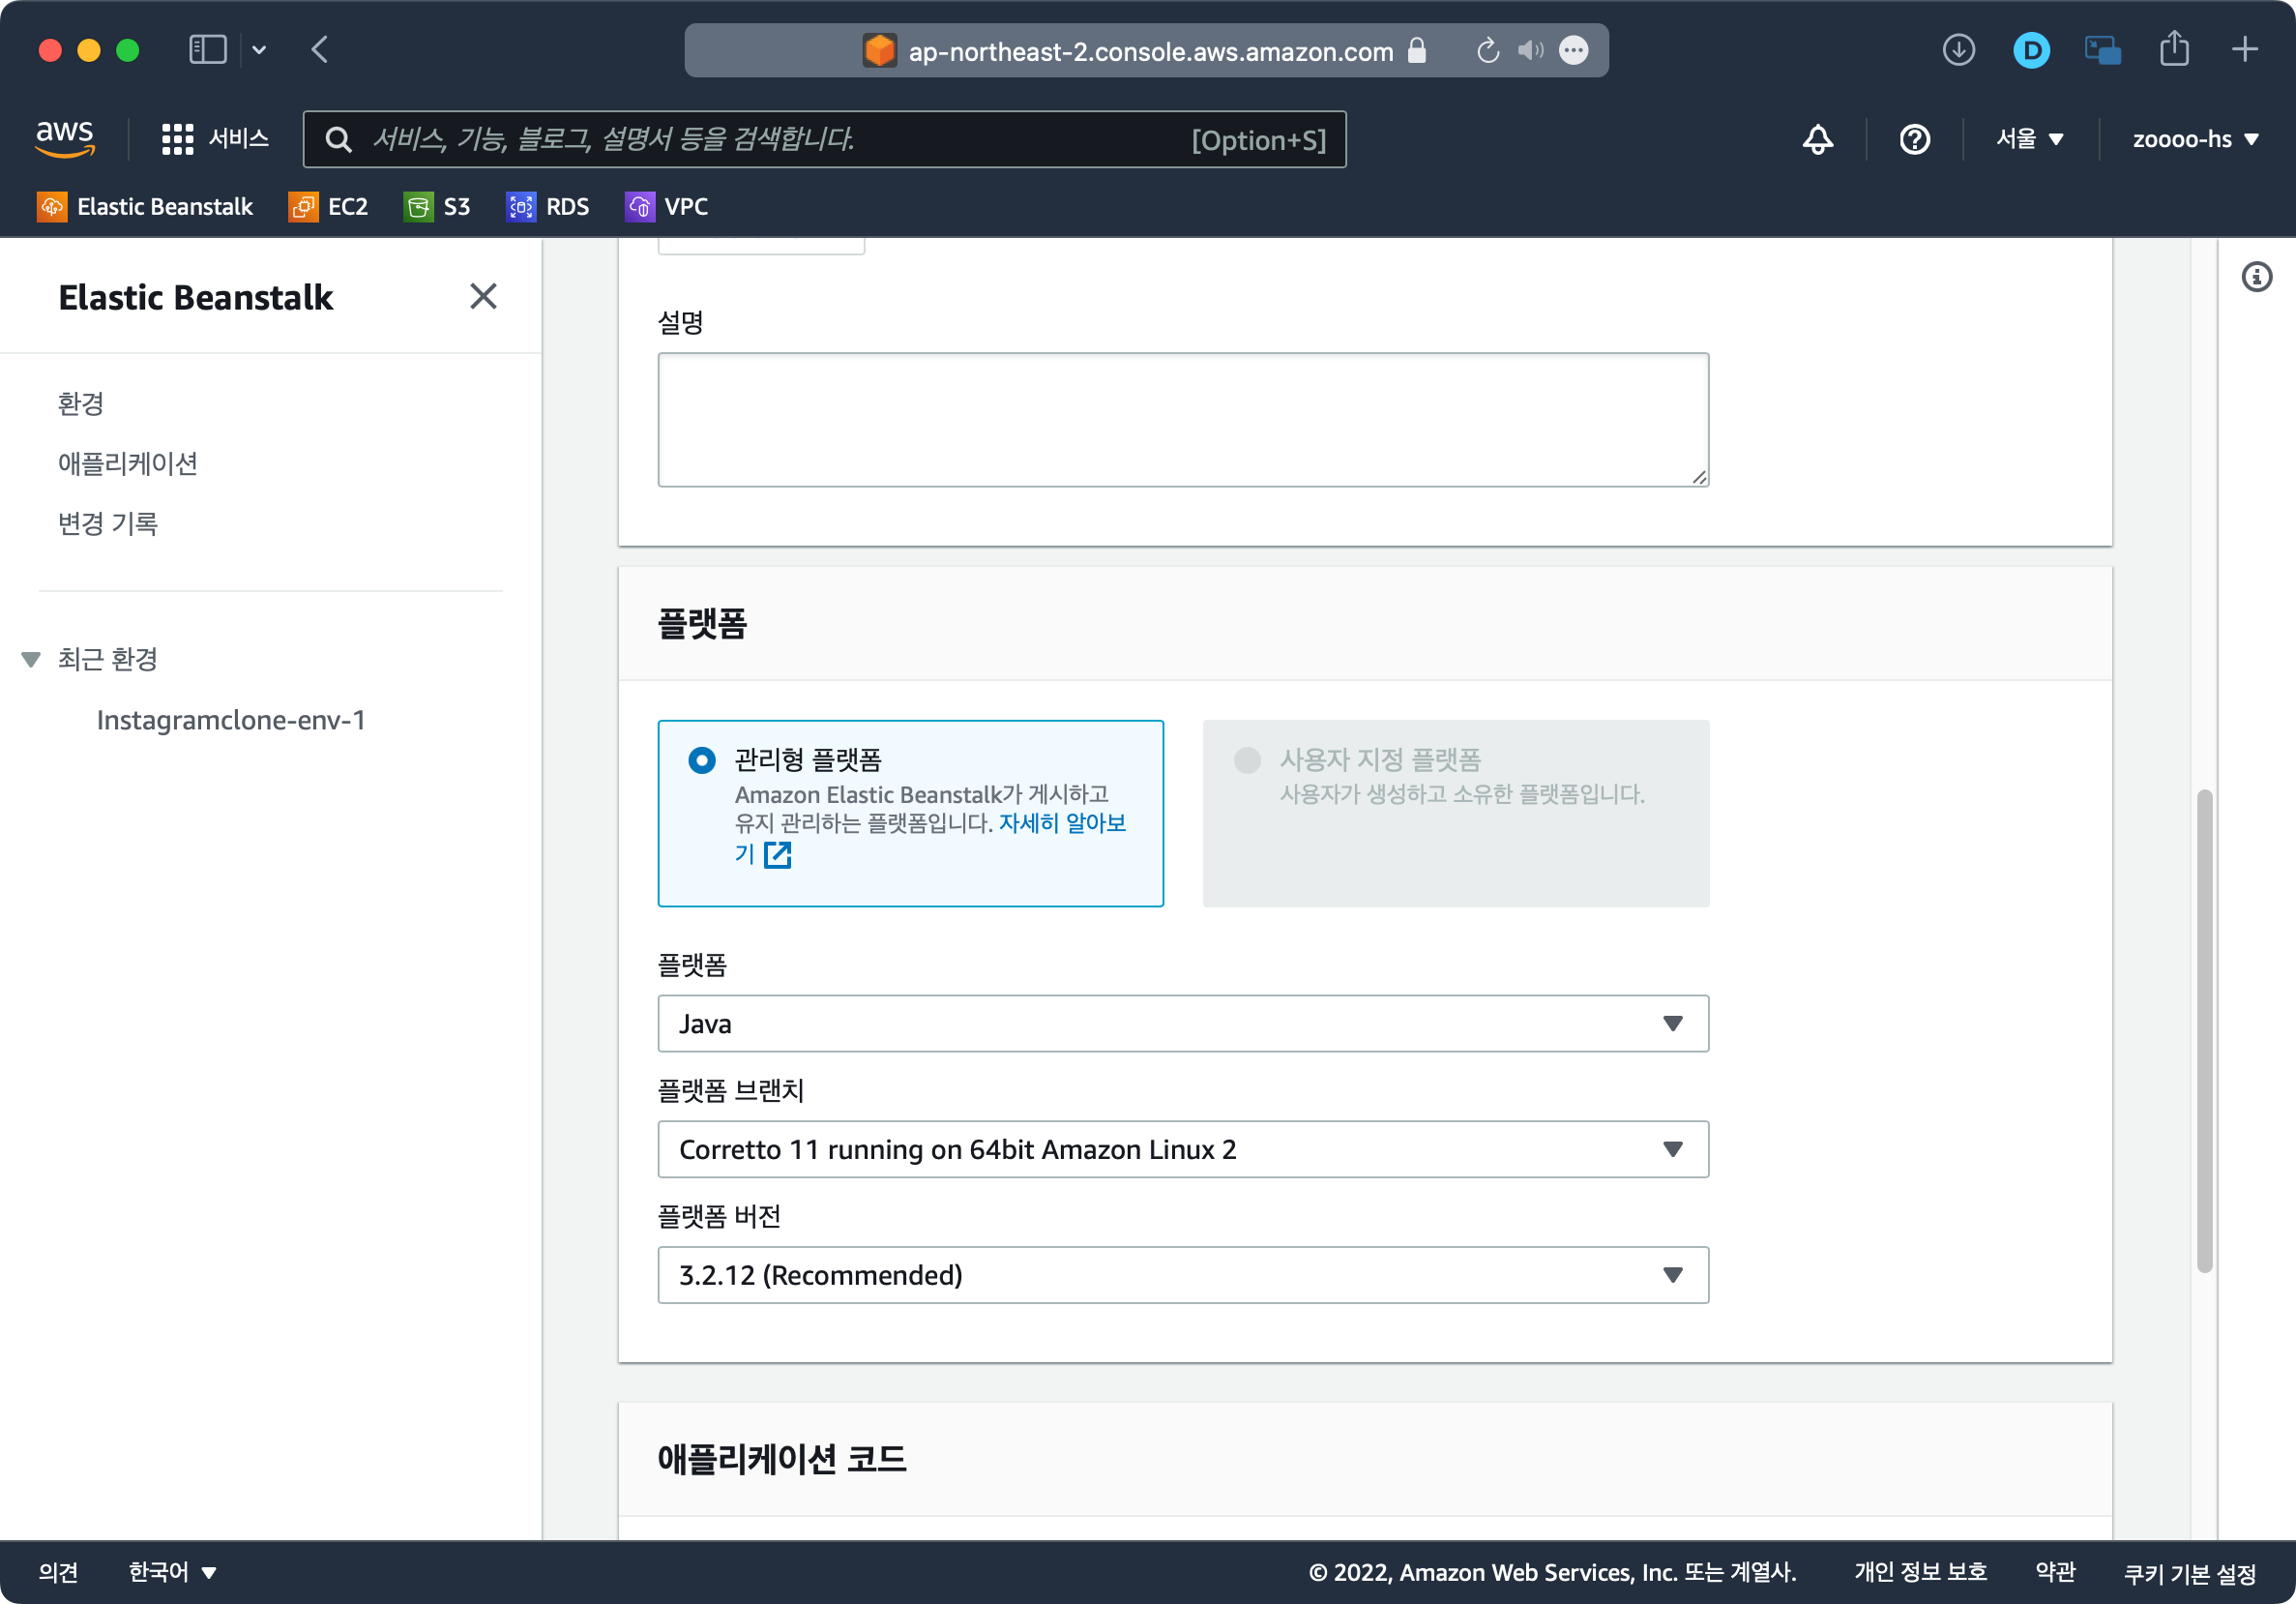Open the 플랫폼 버전 3.2.12 dropdown
Viewport: 2296px width, 1604px height.
tap(1183, 1275)
